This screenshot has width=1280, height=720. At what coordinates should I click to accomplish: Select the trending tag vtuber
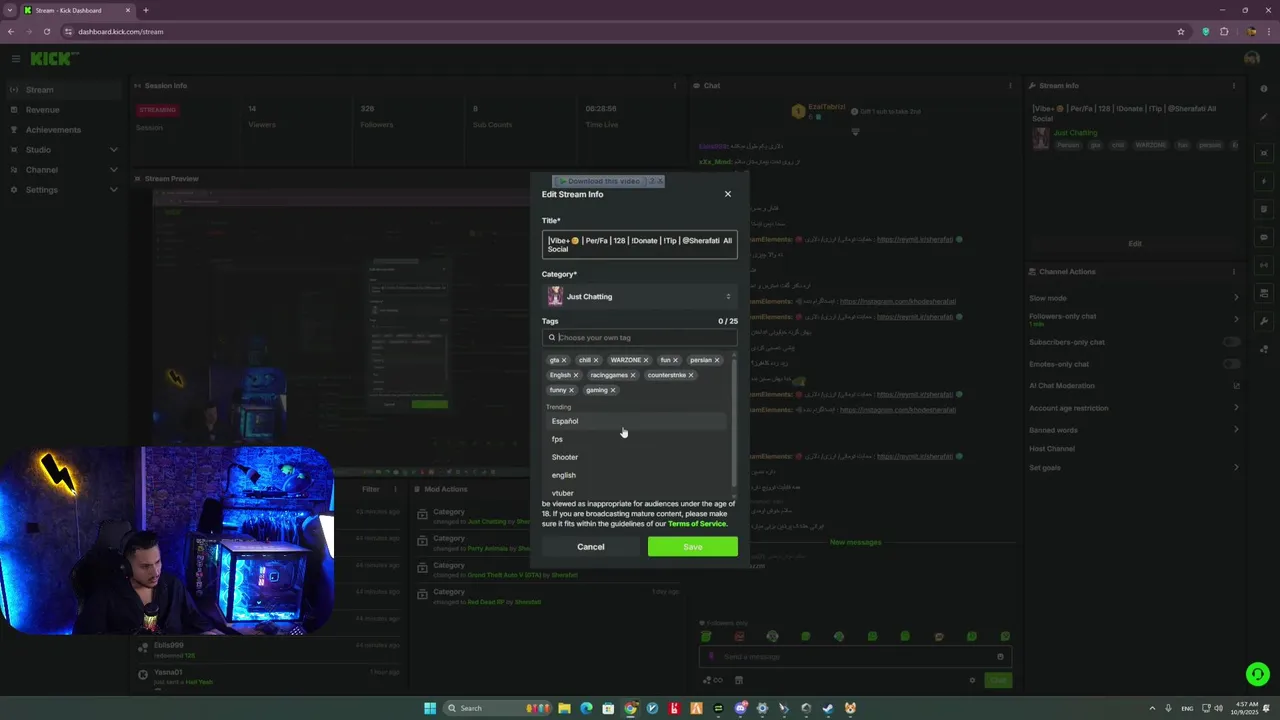point(636,492)
